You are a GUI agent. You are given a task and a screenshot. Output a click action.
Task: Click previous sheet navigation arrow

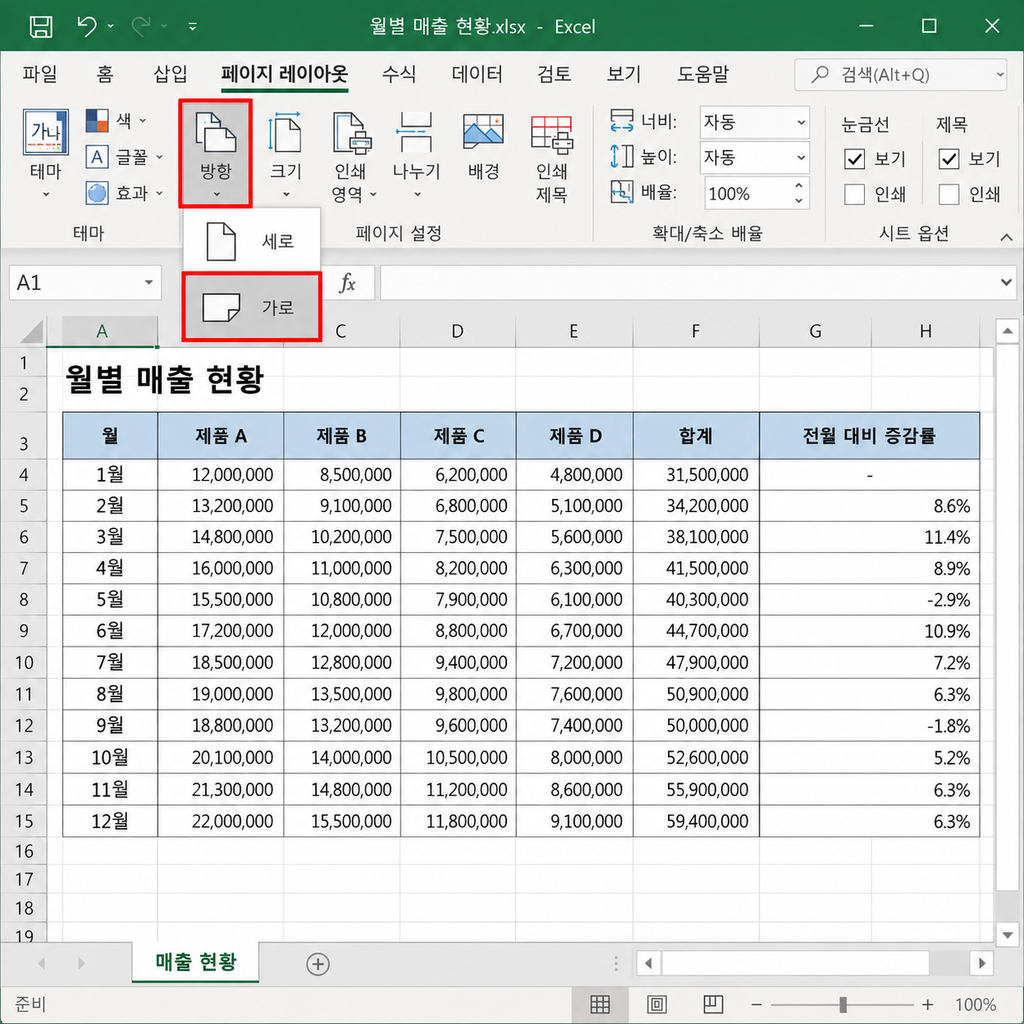tap(42, 963)
